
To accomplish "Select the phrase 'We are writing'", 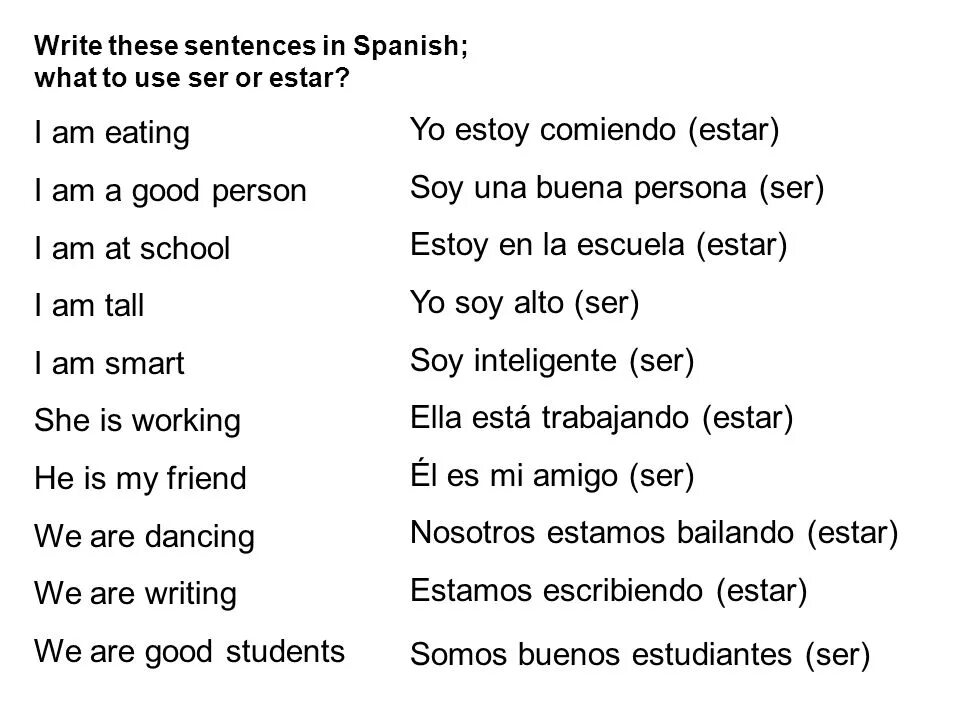I will (x=136, y=594).
